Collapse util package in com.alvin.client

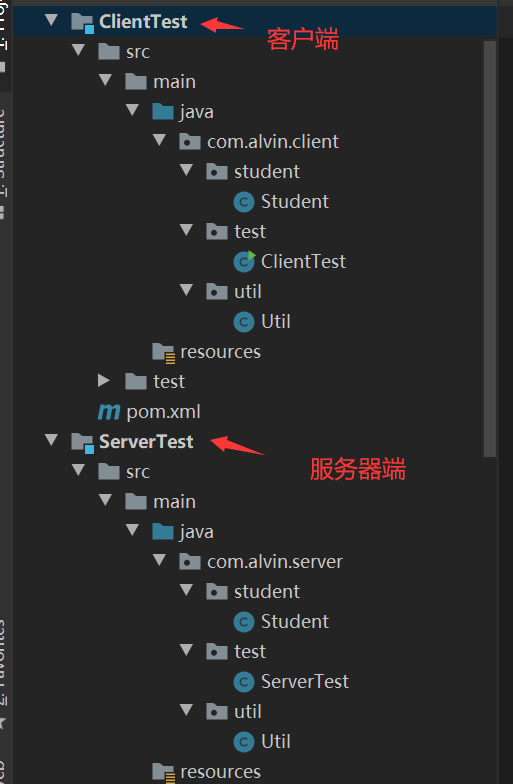[186, 290]
